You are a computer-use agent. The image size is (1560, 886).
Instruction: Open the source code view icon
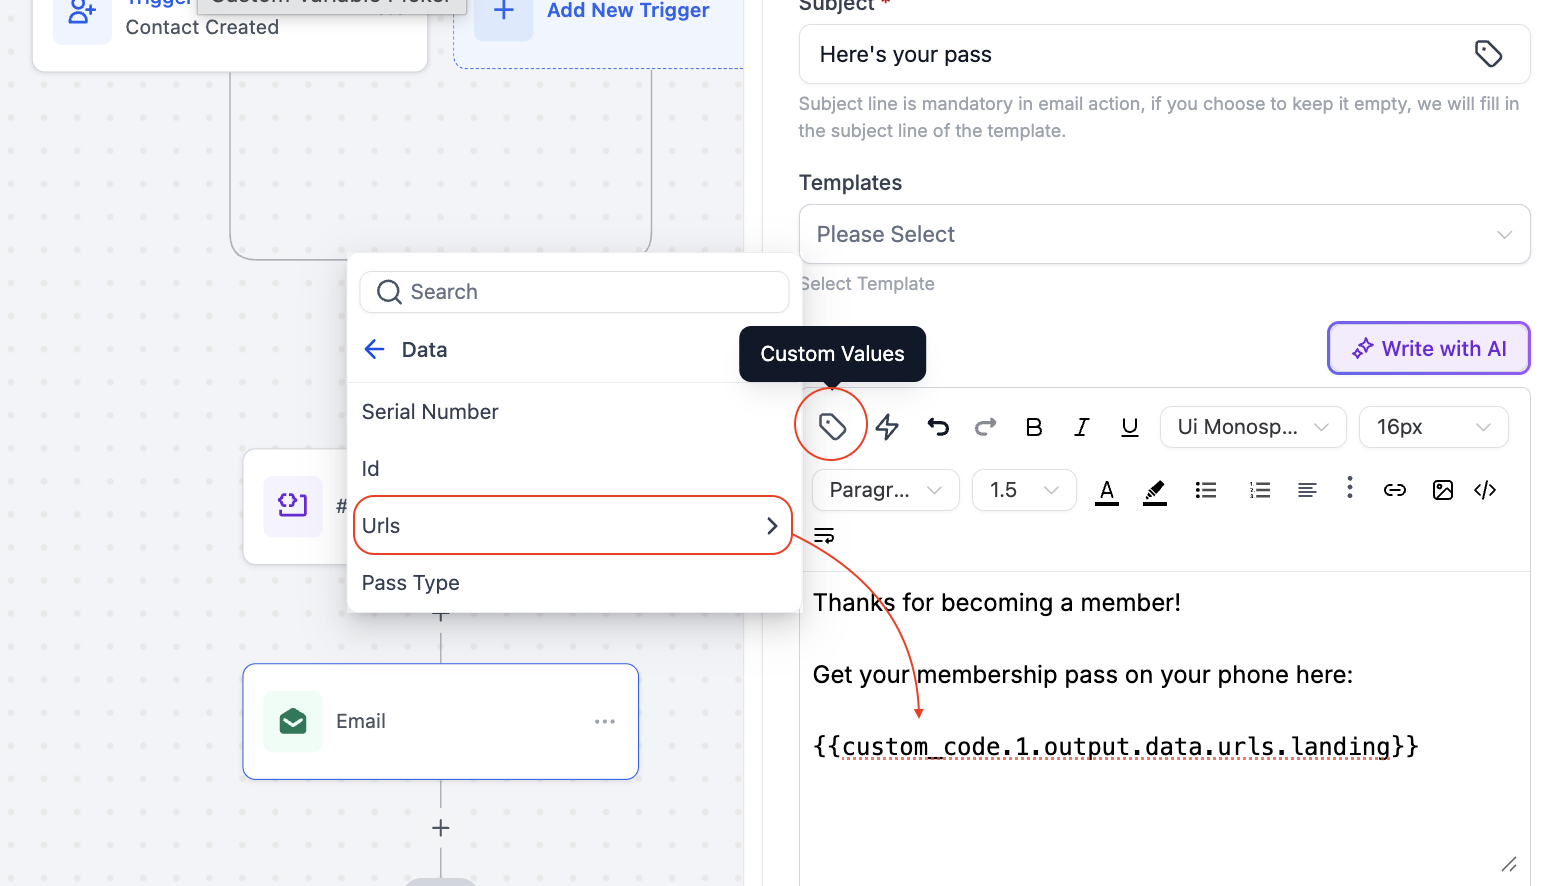(1485, 490)
